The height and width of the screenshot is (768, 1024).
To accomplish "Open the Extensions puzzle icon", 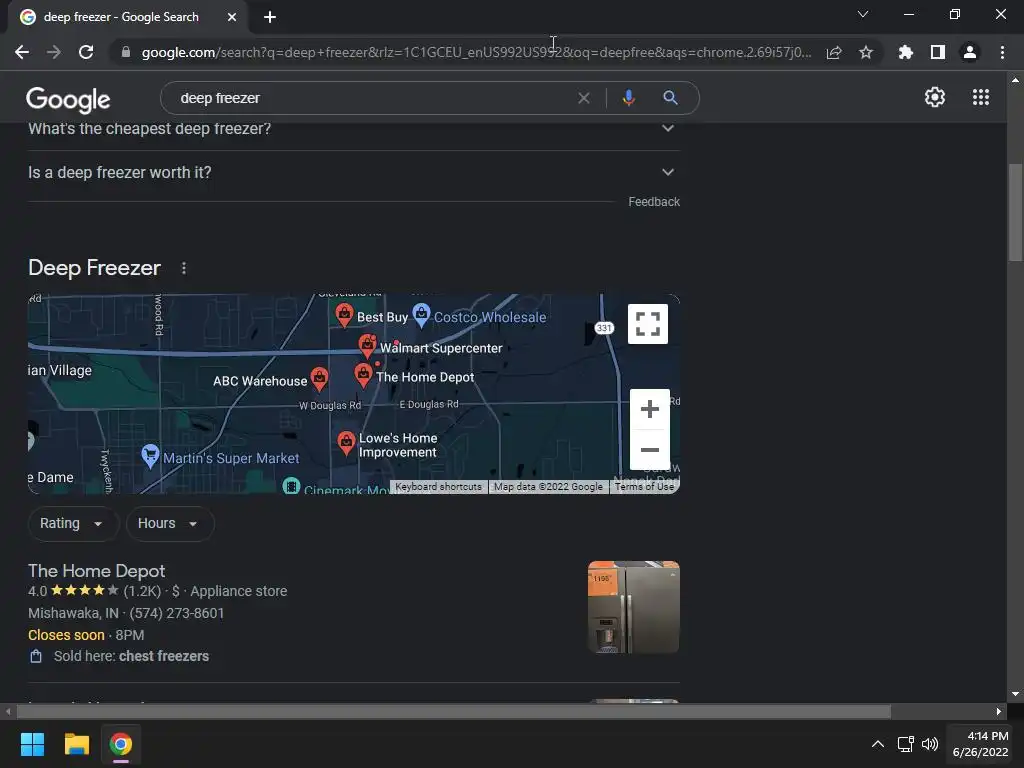I will tap(906, 52).
